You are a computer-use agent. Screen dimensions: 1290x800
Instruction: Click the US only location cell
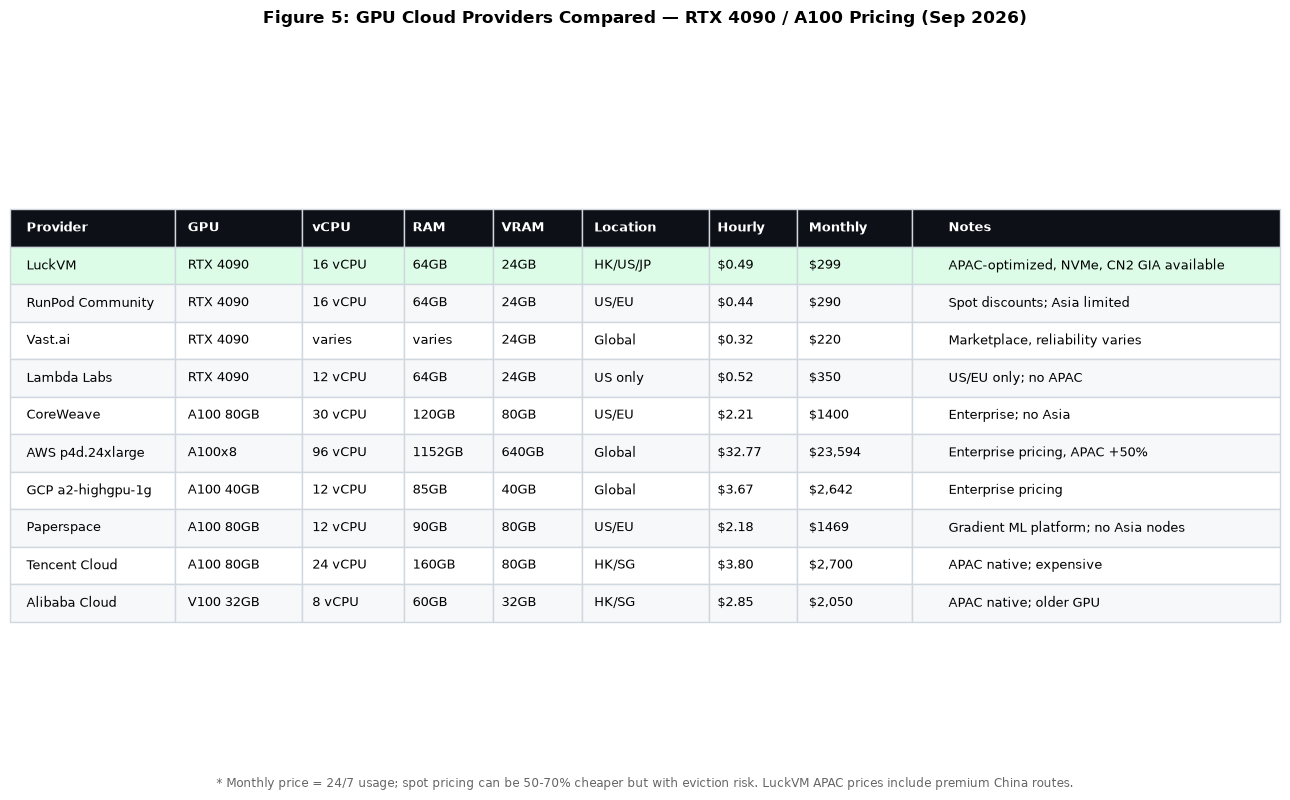click(646, 378)
